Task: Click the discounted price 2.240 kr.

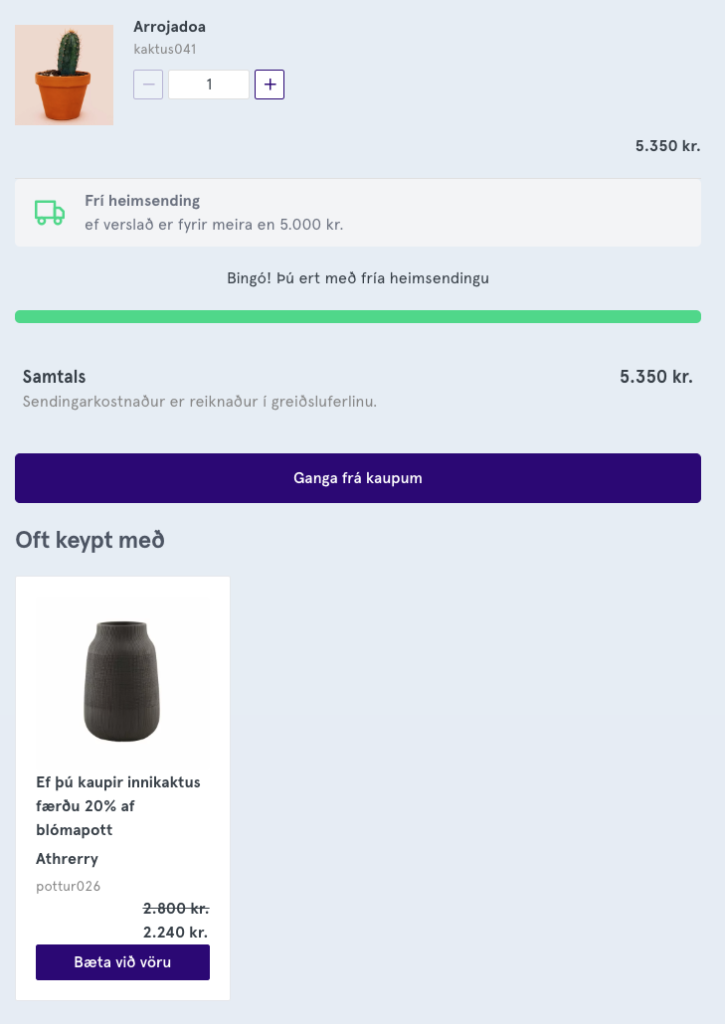Action: tap(175, 932)
